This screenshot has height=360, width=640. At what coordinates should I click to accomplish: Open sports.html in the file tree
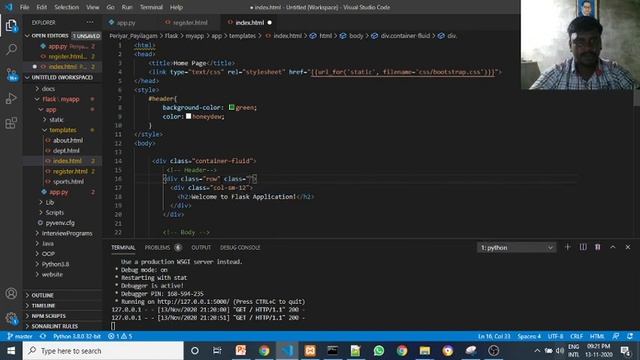tap(68, 182)
